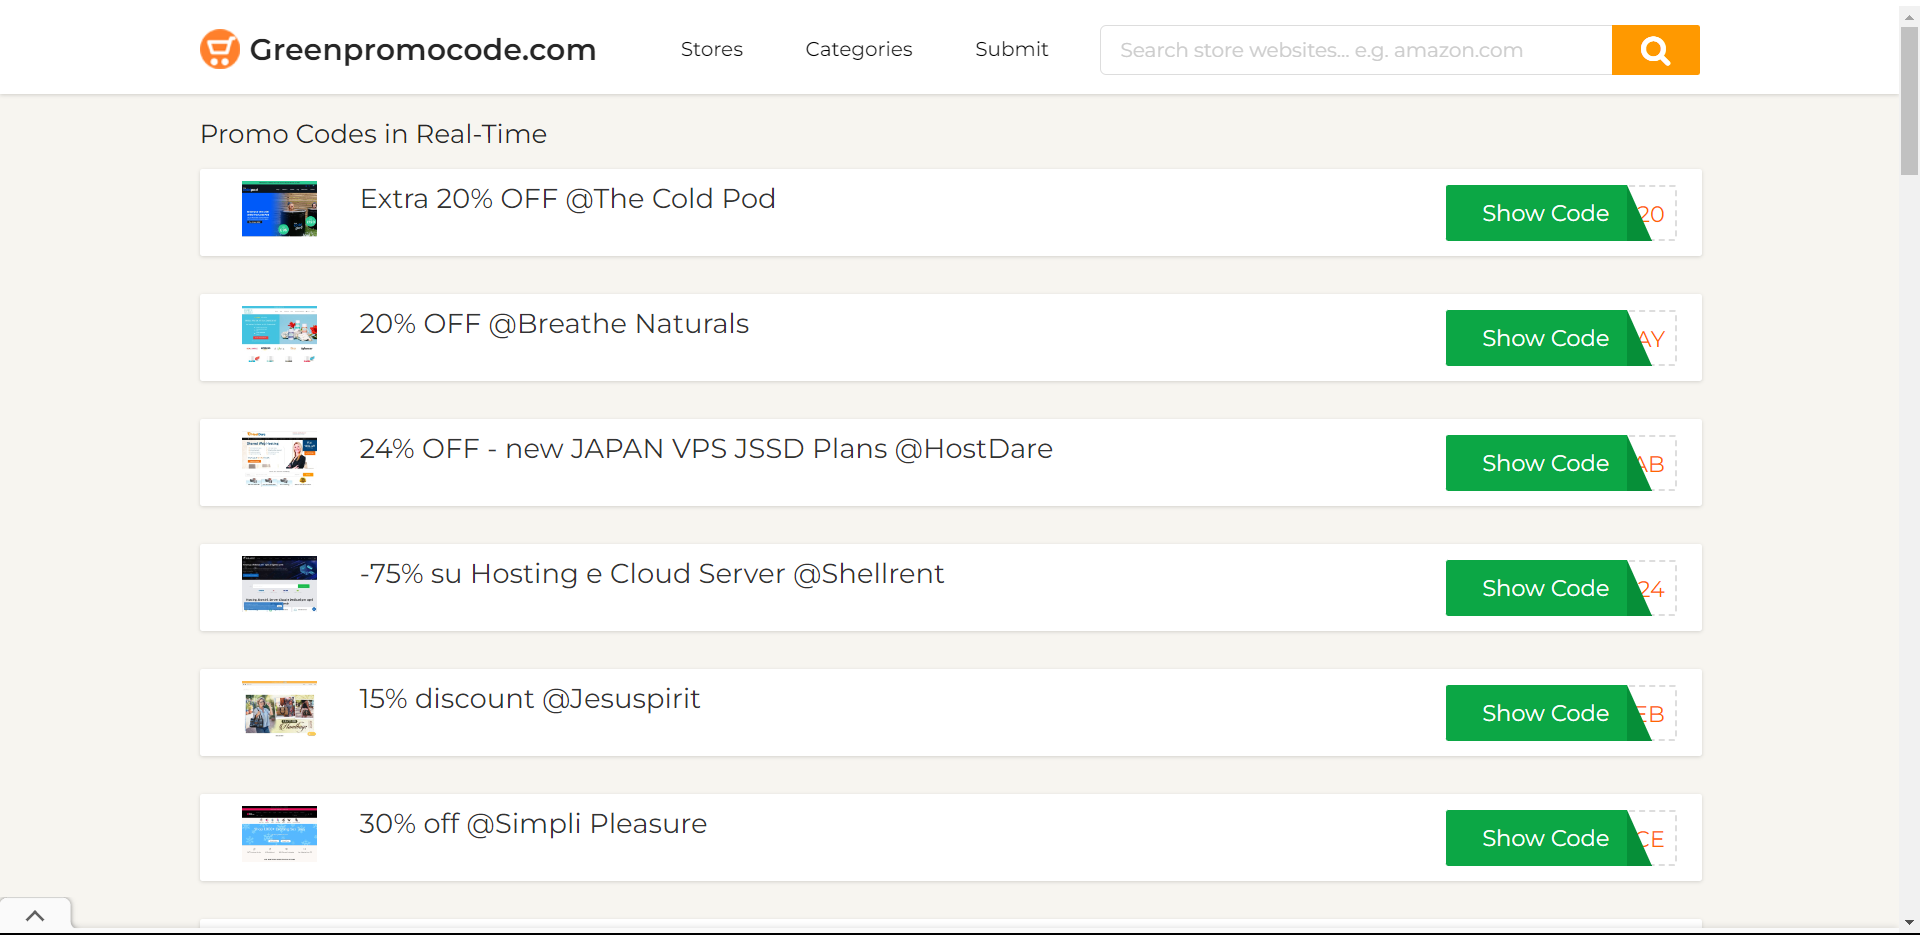Open the Shellrent website thumbnail

(279, 584)
